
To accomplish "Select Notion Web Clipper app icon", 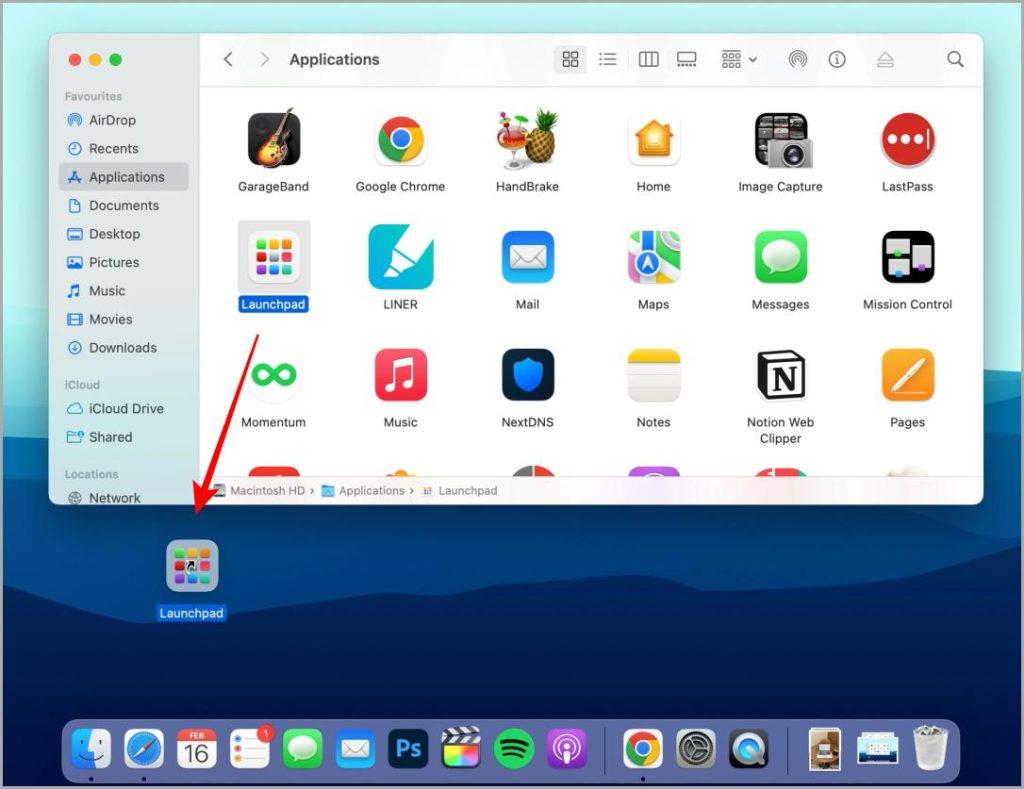I will pyautogui.click(x=782, y=375).
